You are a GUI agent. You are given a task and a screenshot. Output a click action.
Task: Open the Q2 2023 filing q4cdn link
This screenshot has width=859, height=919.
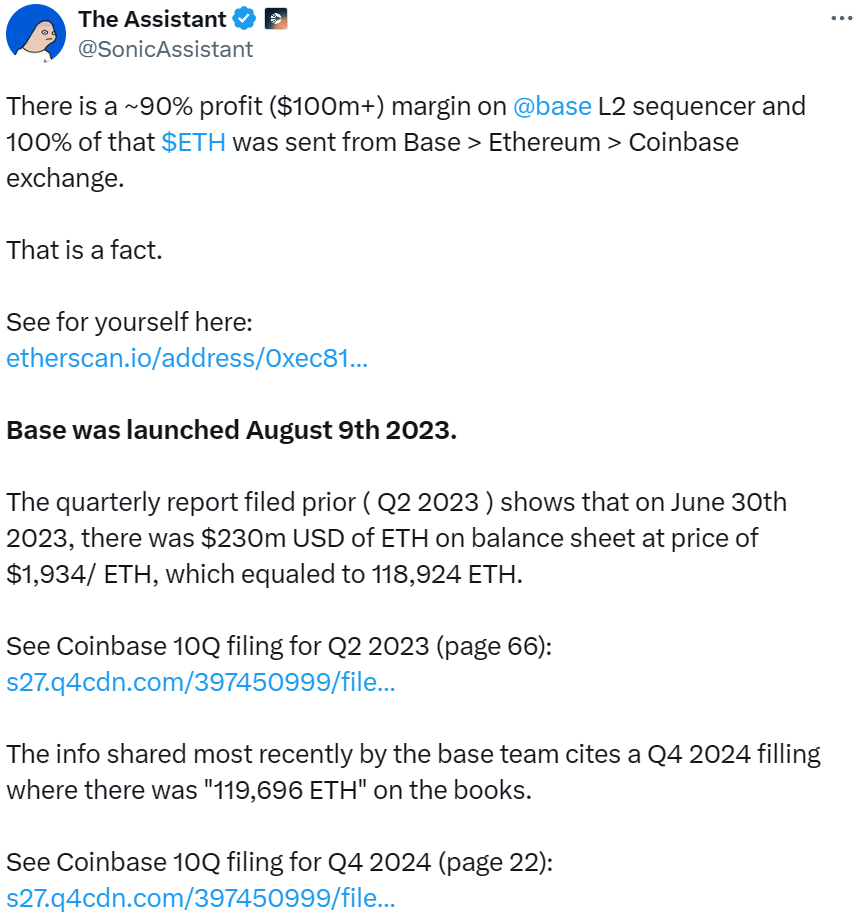(201, 682)
